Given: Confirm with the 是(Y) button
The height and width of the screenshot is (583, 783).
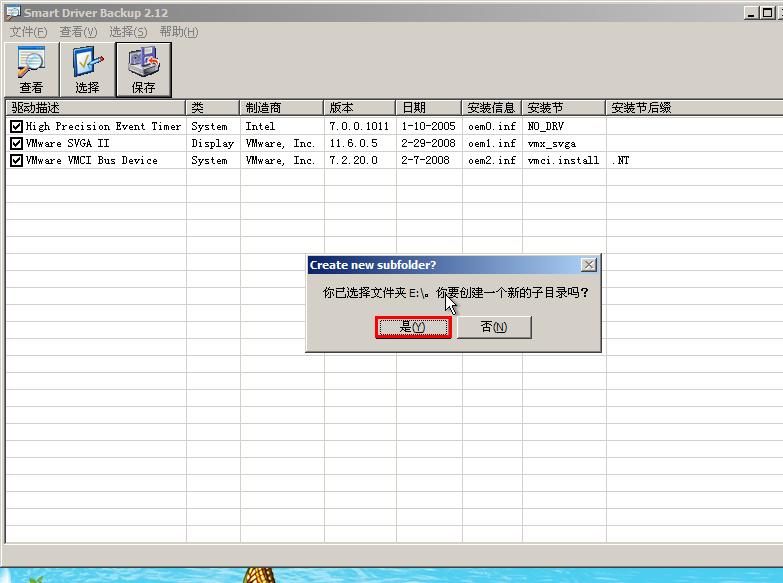Looking at the screenshot, I should tap(413, 327).
